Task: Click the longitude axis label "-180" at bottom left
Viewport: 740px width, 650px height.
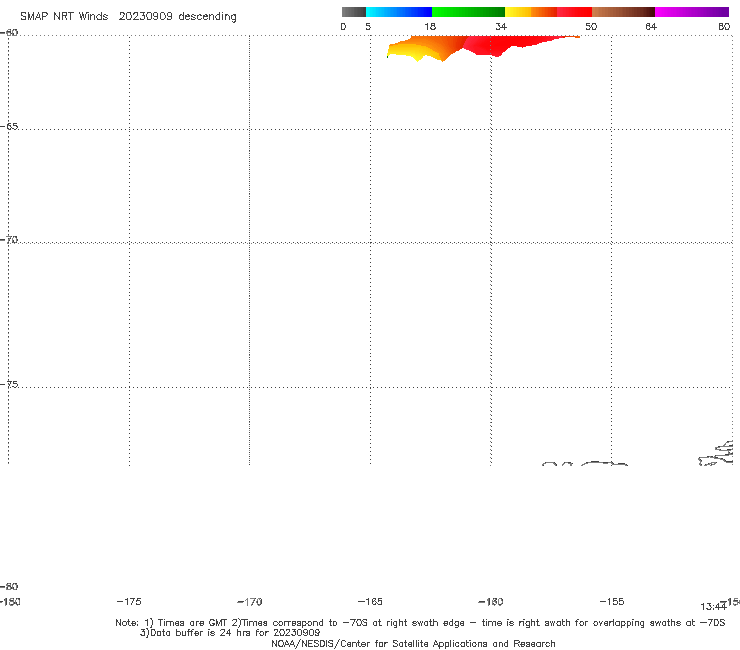Action: [10, 601]
